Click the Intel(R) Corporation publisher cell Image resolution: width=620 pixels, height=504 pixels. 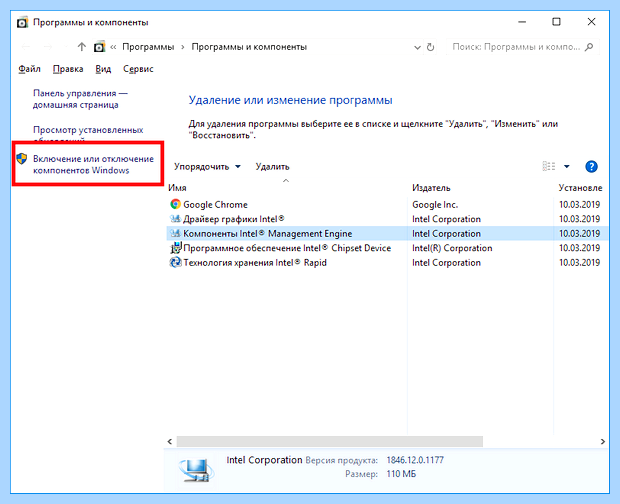(x=452, y=248)
